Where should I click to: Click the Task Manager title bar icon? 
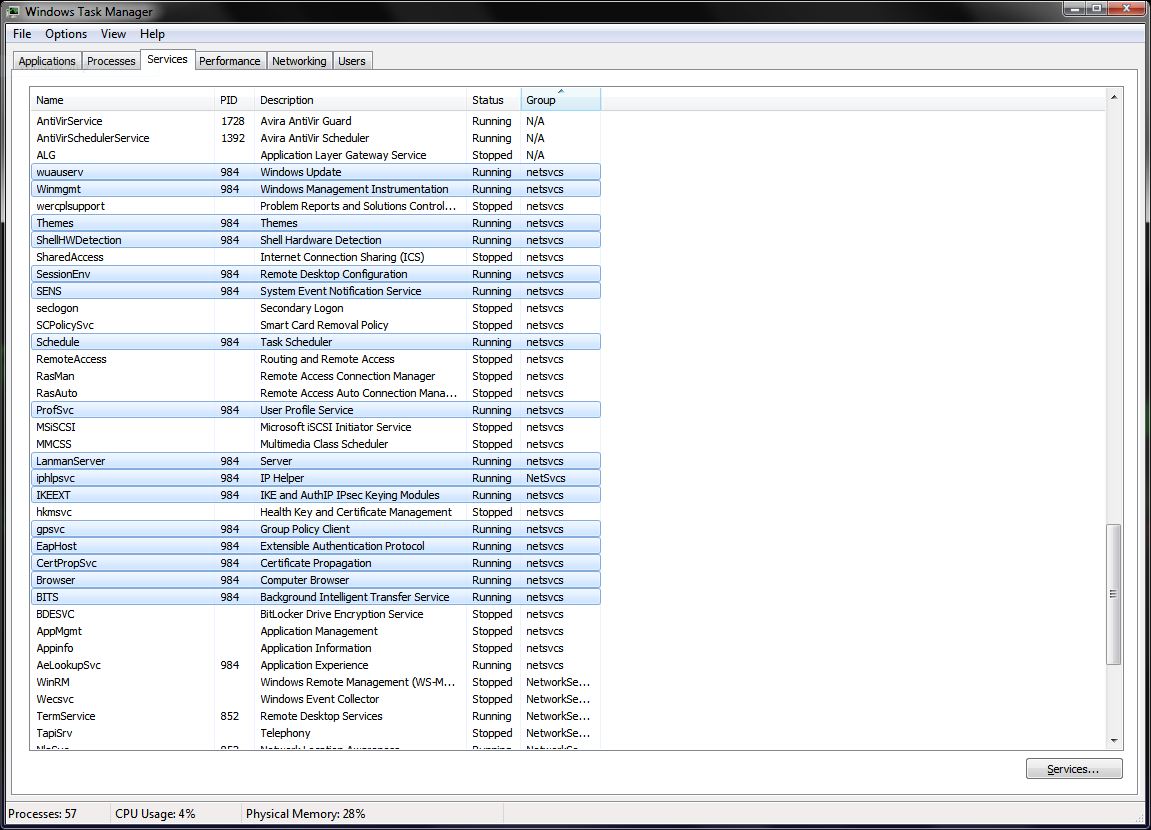click(13, 11)
